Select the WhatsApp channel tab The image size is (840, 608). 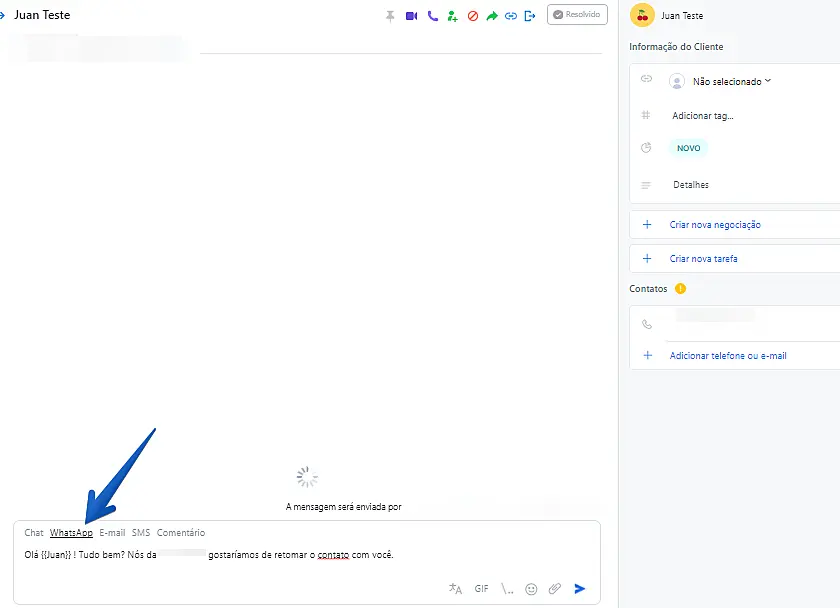pyautogui.click(x=71, y=532)
